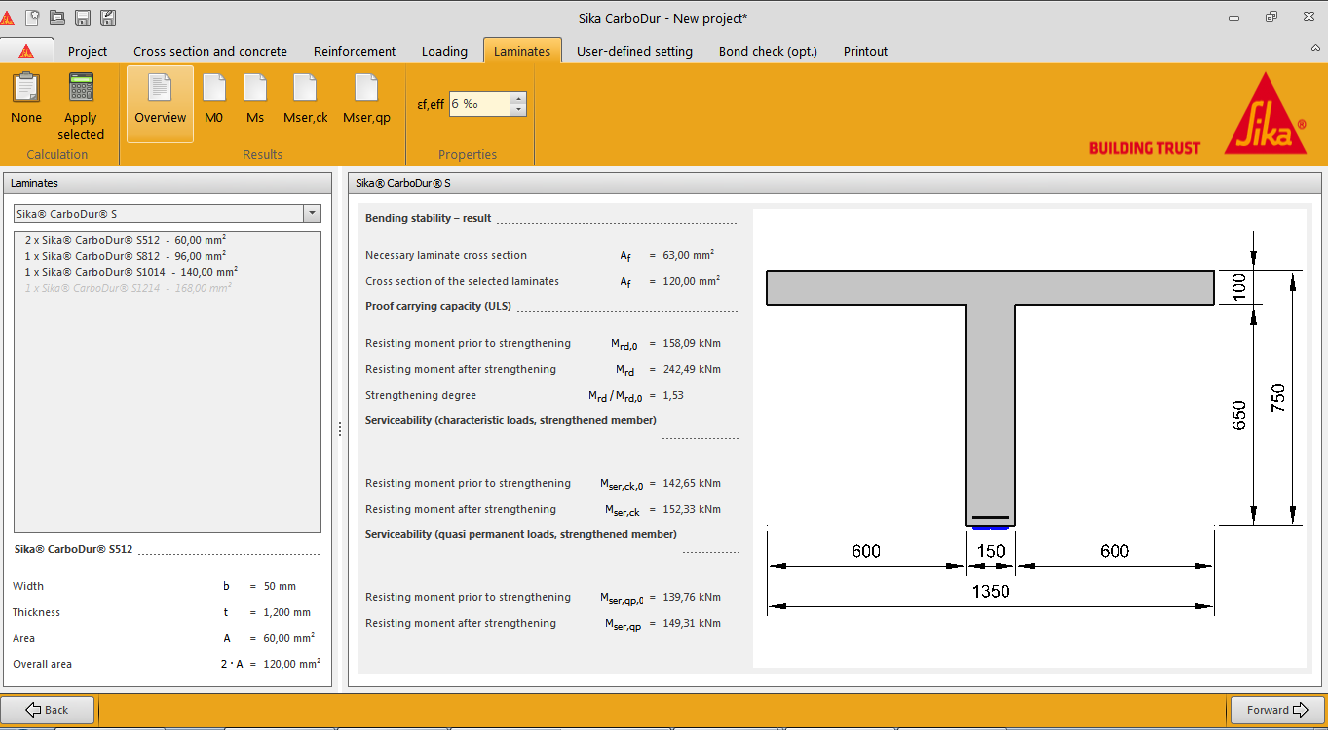The height and width of the screenshot is (730, 1330).
Task: Click the Strengthening degree value 1,53
Action: pyautogui.click(x=673, y=396)
